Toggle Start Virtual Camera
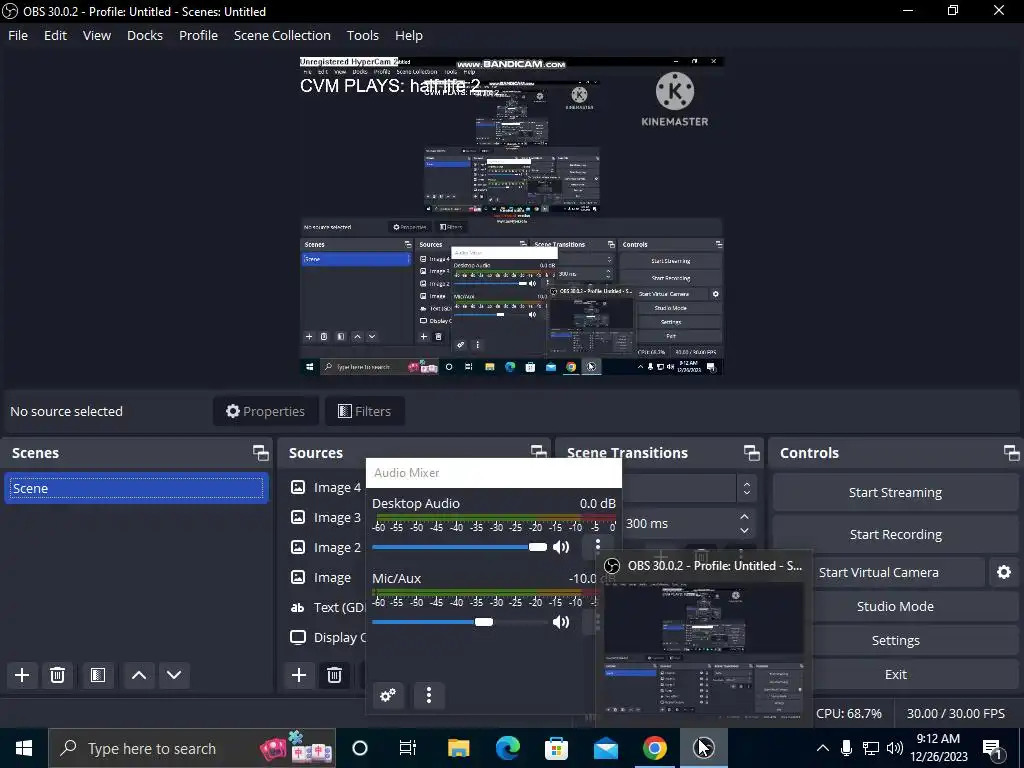The width and height of the screenshot is (1024, 768). coord(879,572)
